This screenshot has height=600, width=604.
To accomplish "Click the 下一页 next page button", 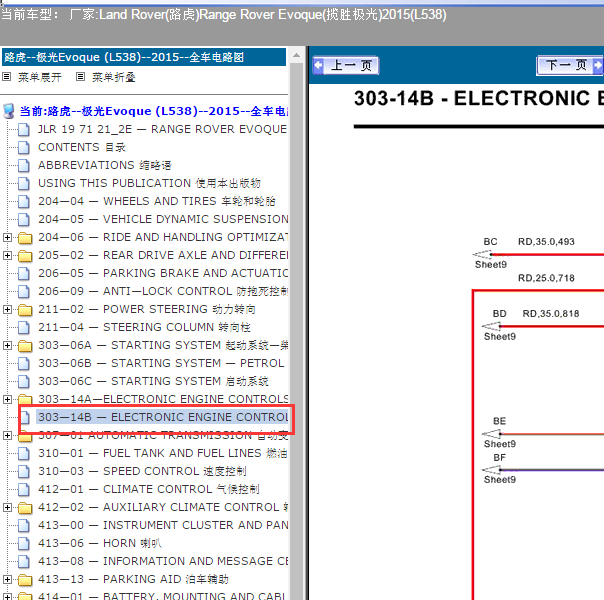I will (x=569, y=65).
